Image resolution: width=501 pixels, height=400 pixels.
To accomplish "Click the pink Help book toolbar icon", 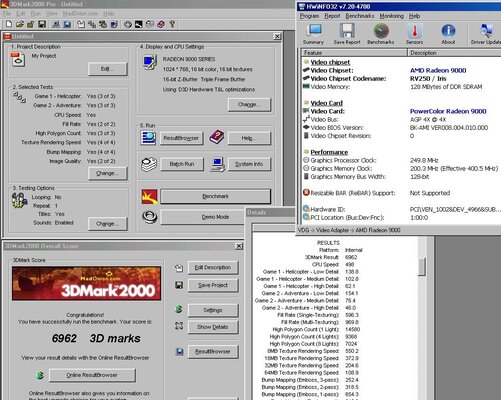I will point(161,24).
